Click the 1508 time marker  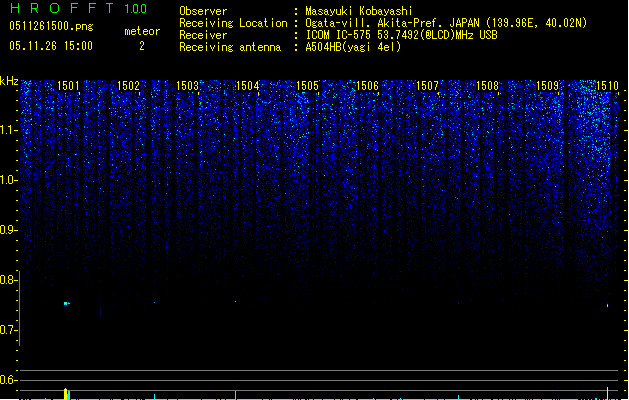click(x=487, y=86)
